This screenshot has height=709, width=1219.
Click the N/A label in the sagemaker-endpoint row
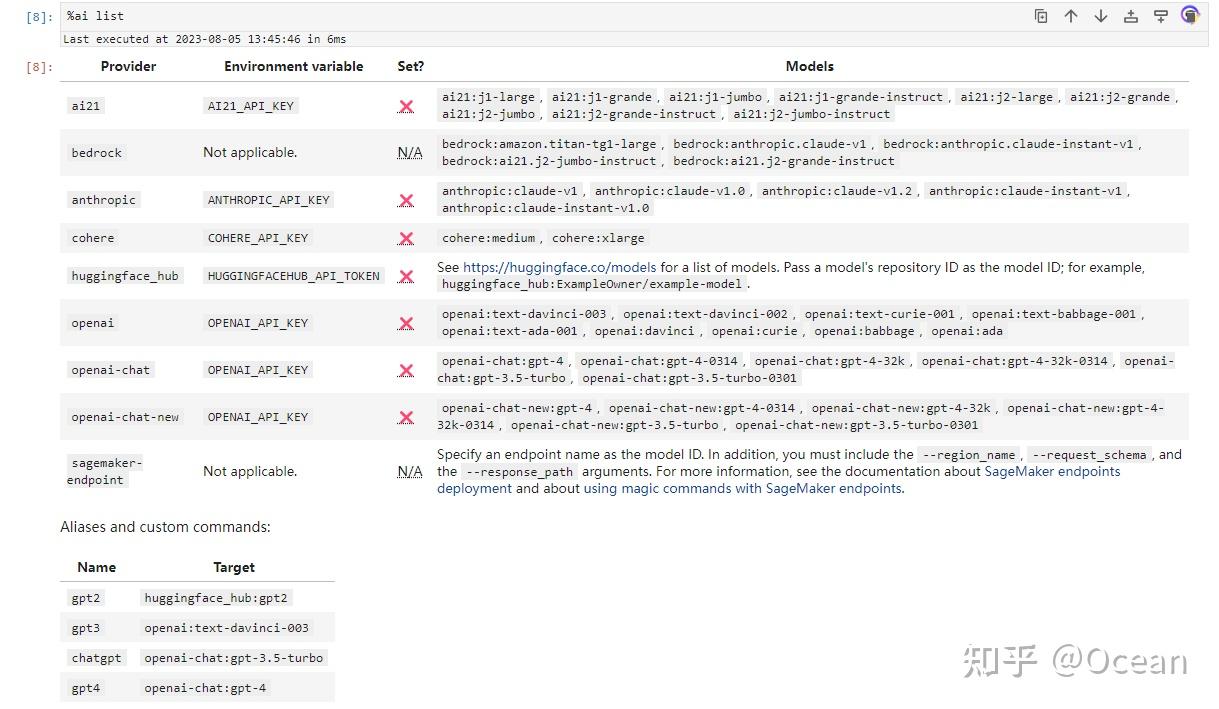[x=410, y=471]
